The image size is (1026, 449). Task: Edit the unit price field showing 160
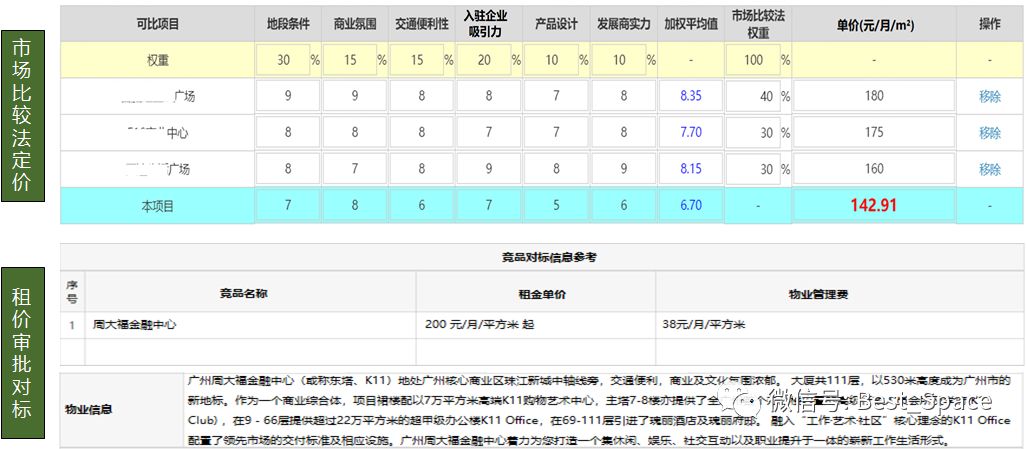[874, 169]
